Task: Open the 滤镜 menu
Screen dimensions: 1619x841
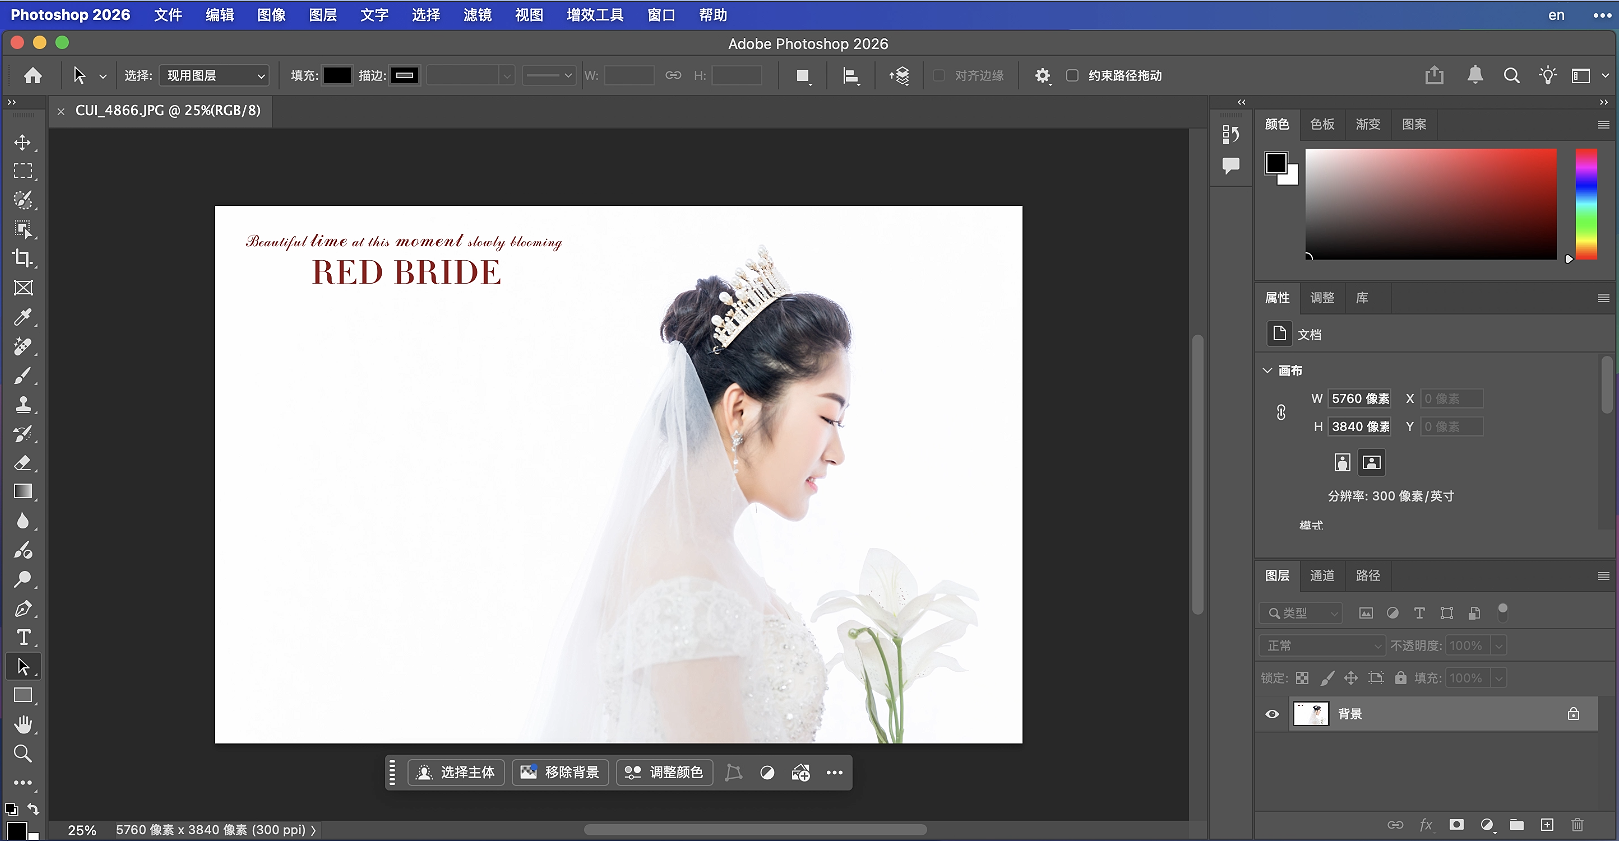Action: click(477, 15)
